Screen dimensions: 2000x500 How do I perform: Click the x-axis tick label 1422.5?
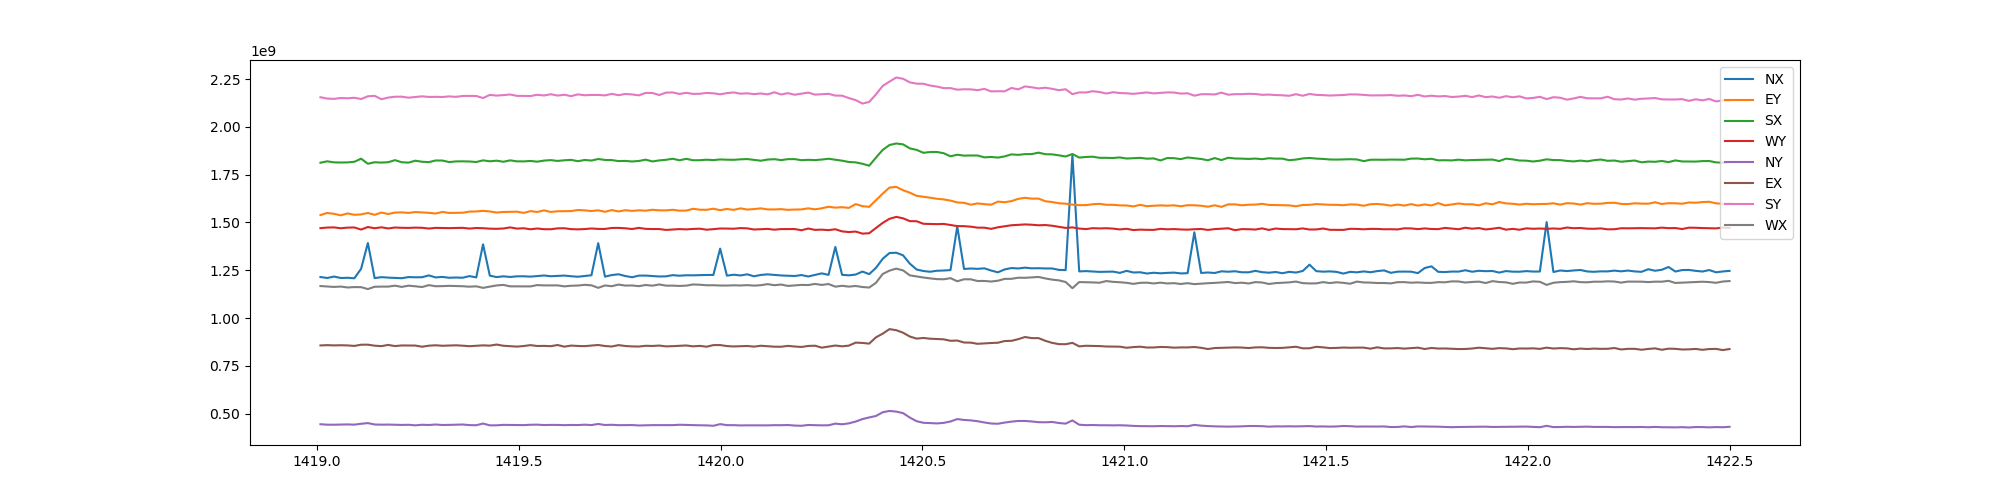click(x=1730, y=462)
